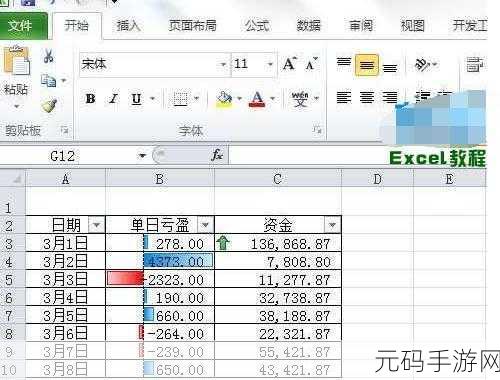Select column B header

[160, 179]
